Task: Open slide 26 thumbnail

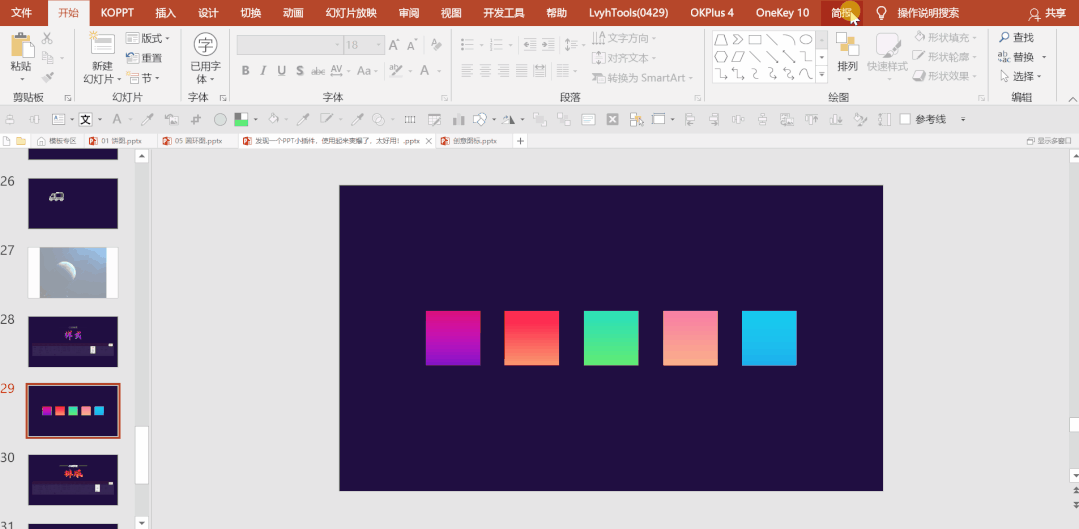Action: (x=73, y=204)
